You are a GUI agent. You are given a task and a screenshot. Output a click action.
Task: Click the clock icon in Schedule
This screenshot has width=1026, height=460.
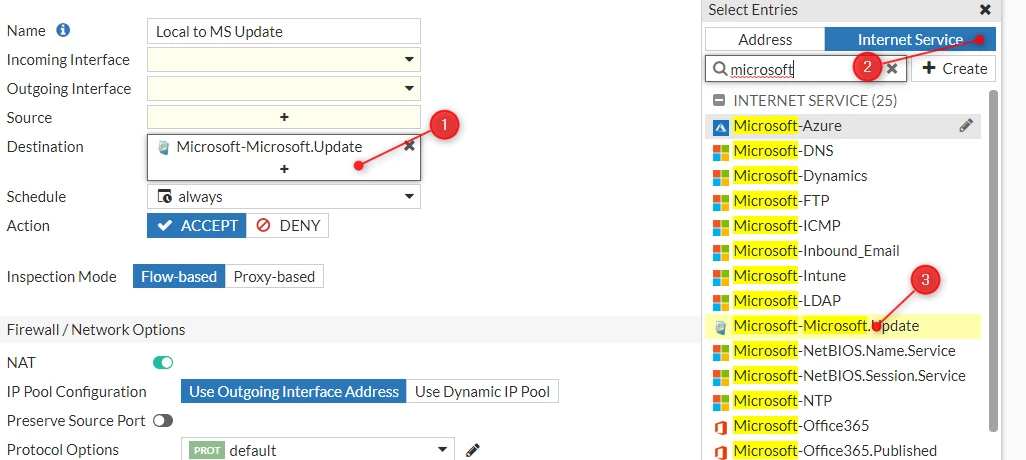coord(165,196)
